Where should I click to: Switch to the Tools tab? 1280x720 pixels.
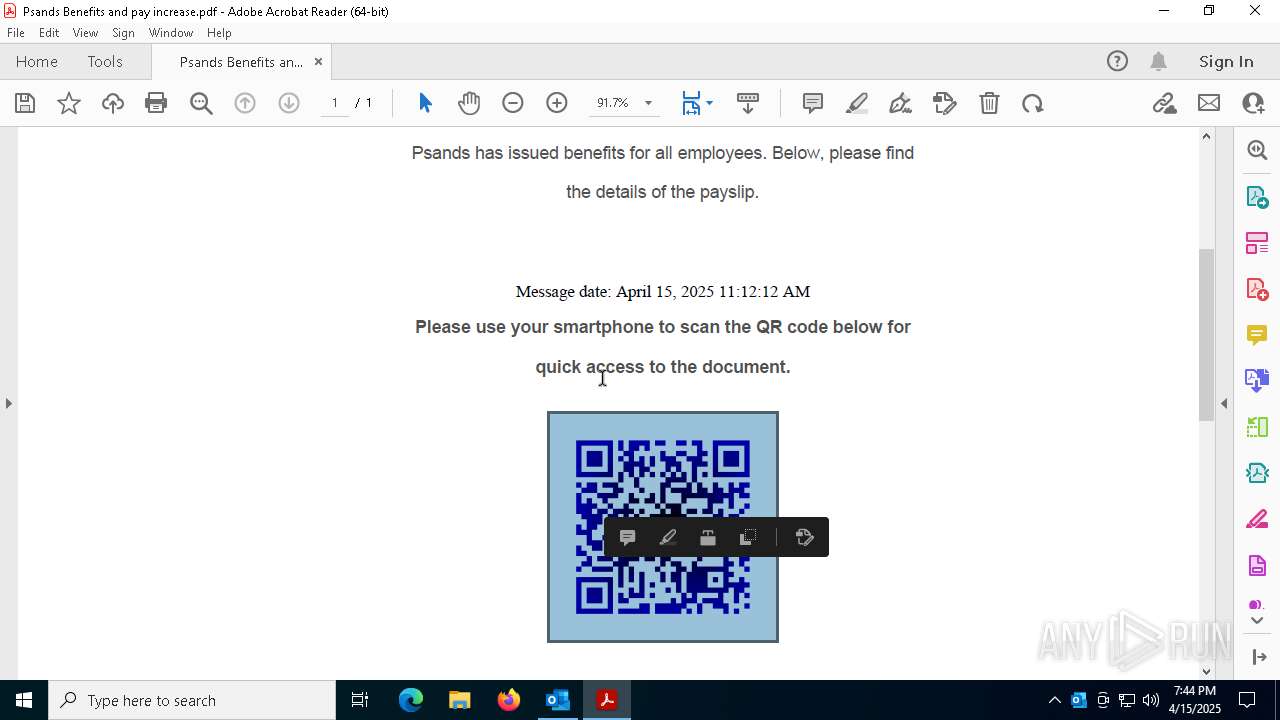[105, 61]
